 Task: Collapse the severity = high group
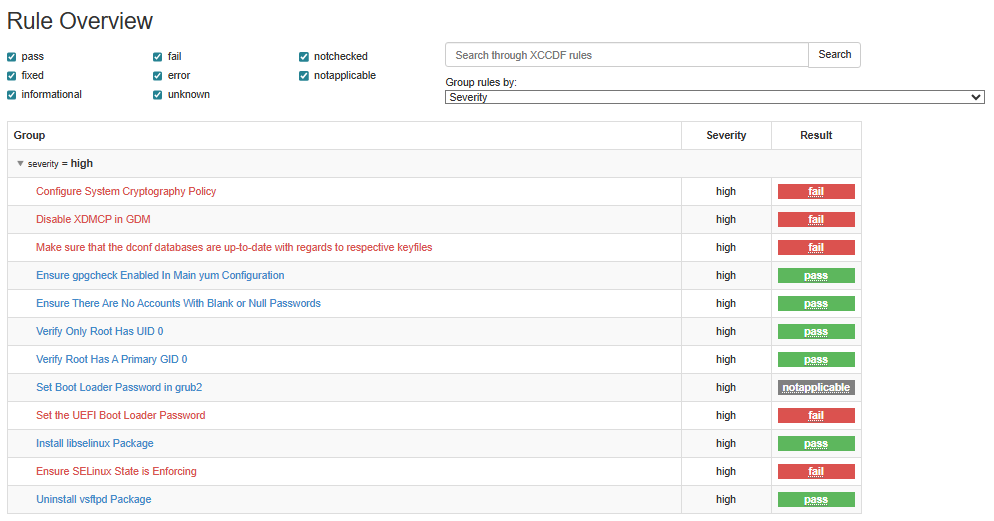tap(20, 164)
